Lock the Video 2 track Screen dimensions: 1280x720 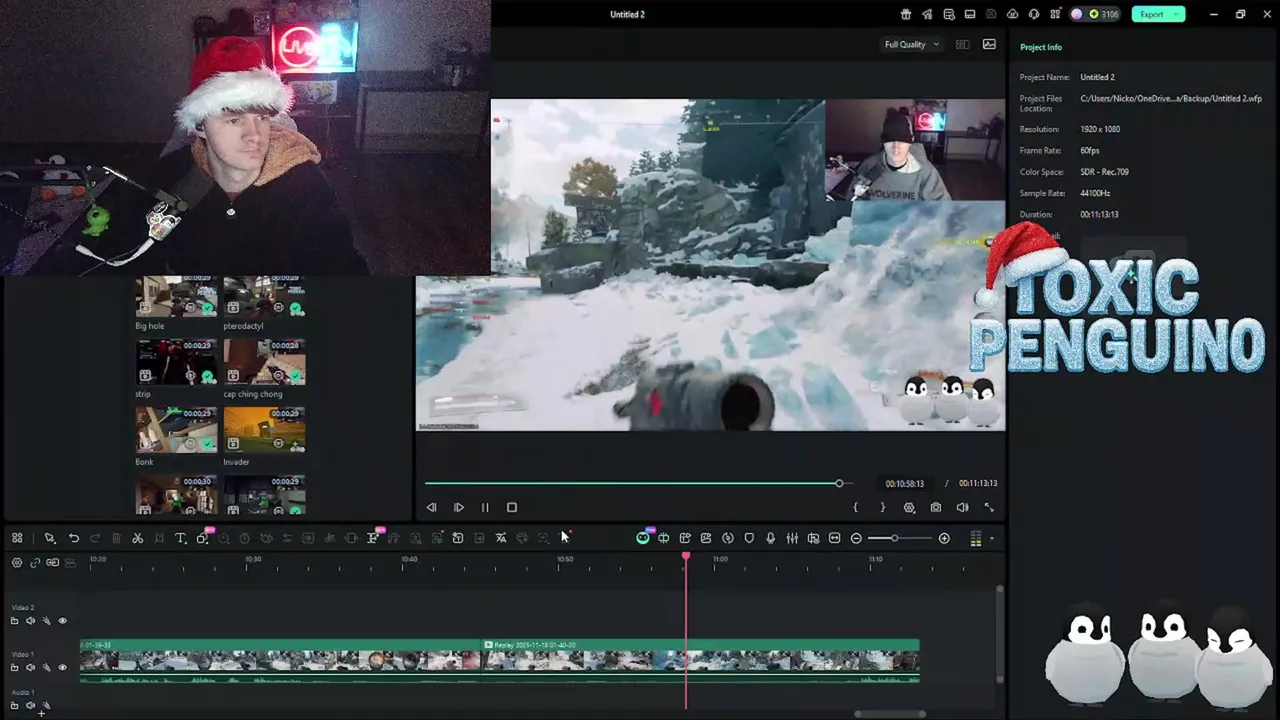14,621
